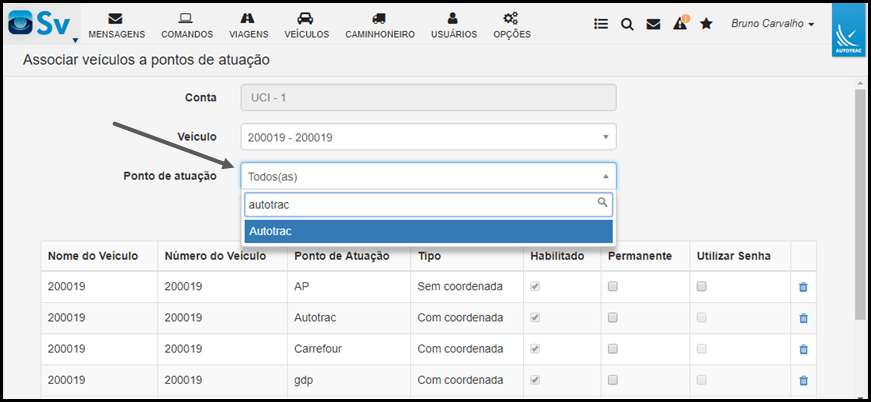Open the envelope inbox icon beside search

pyautogui.click(x=653, y=24)
